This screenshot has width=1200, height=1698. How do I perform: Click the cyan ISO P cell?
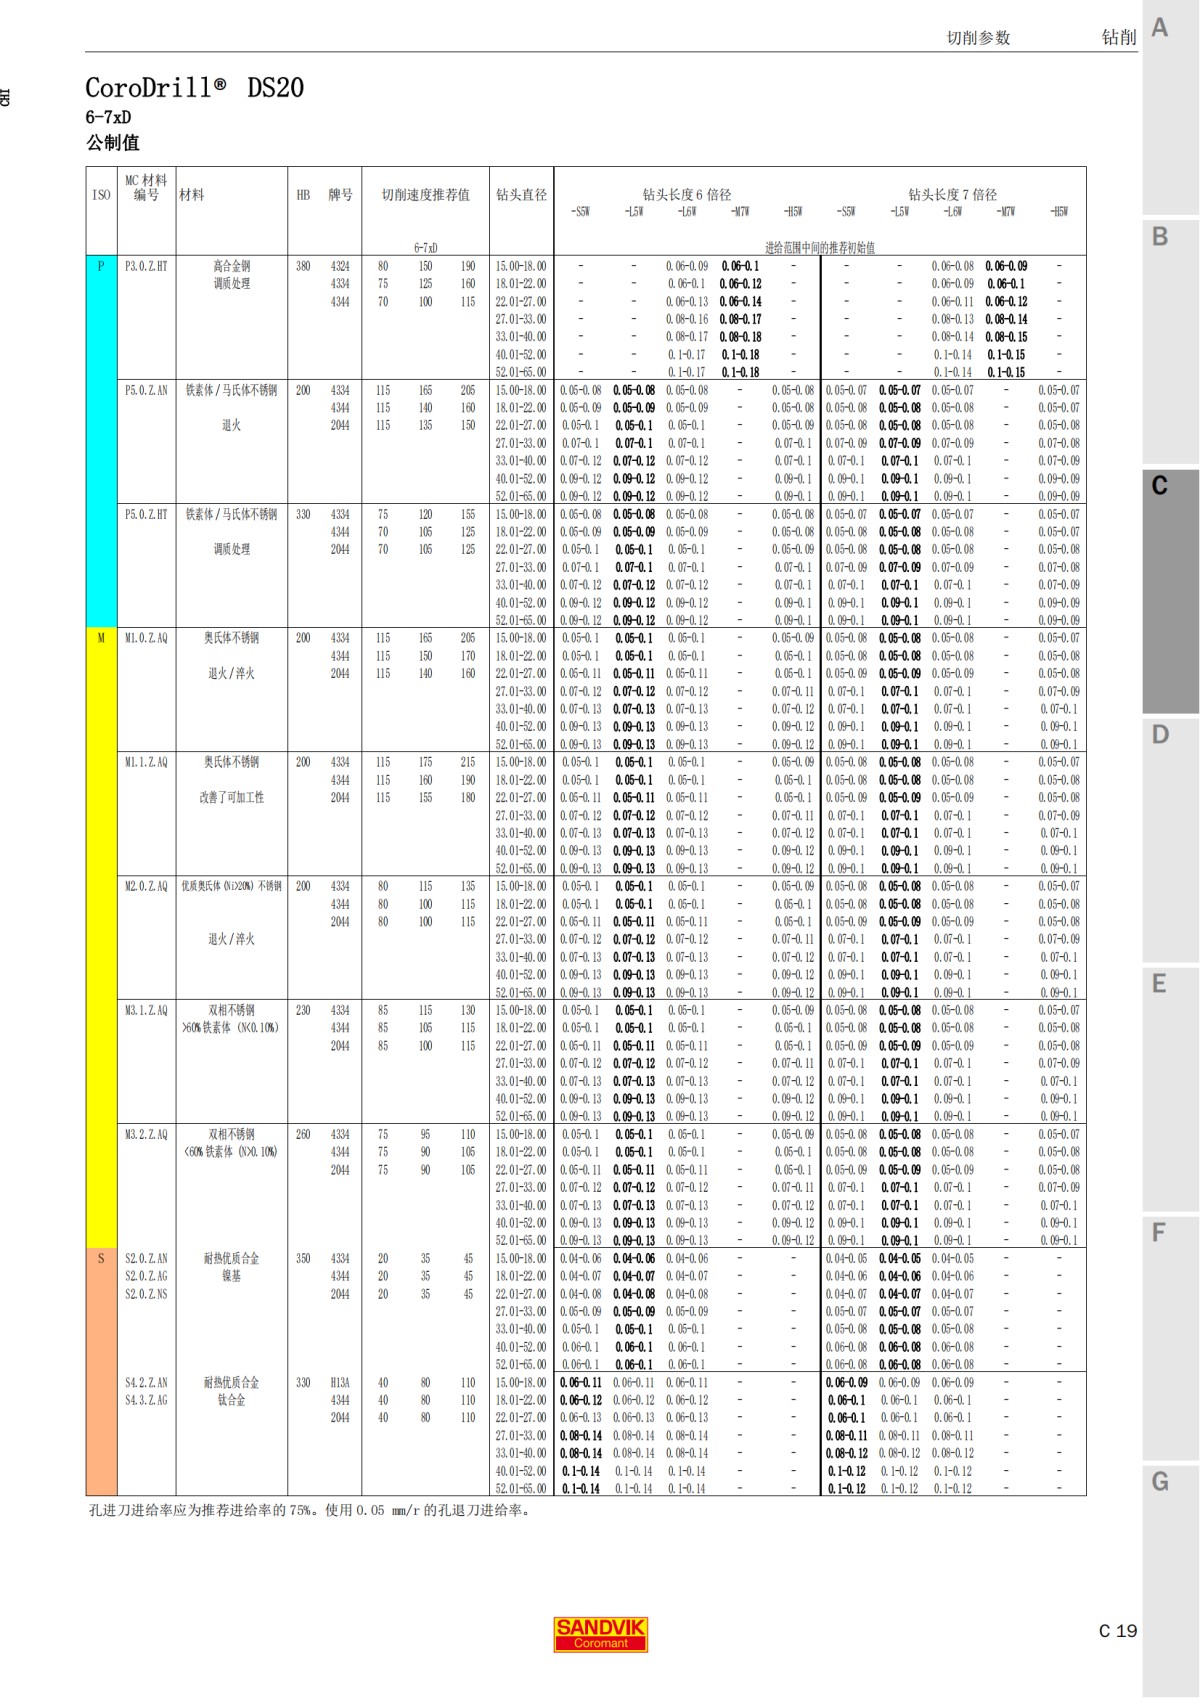coord(101,442)
